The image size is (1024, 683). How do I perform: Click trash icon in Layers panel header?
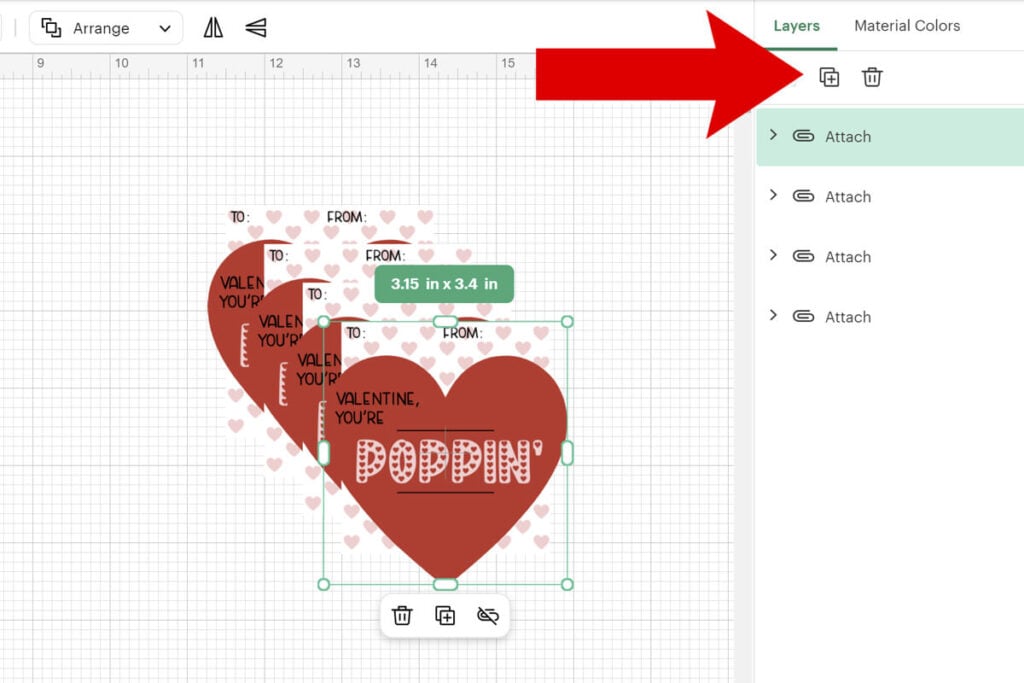(x=872, y=77)
